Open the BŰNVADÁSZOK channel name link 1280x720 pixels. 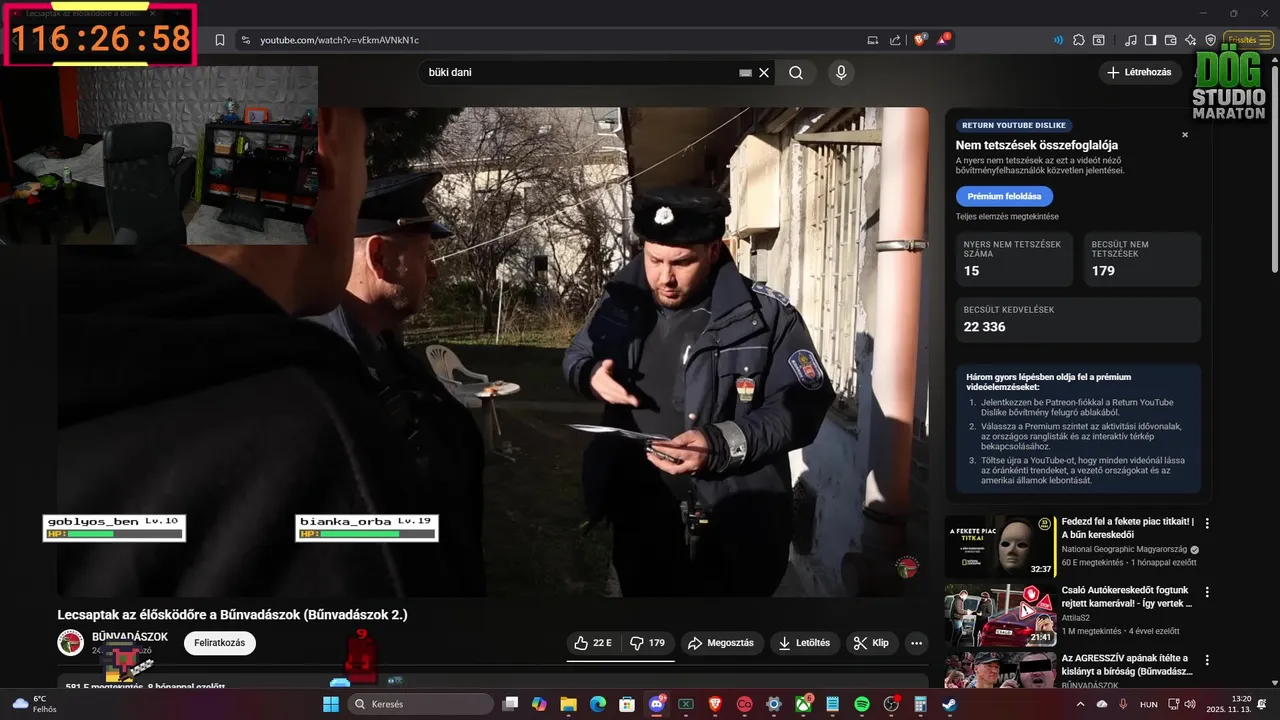130,637
